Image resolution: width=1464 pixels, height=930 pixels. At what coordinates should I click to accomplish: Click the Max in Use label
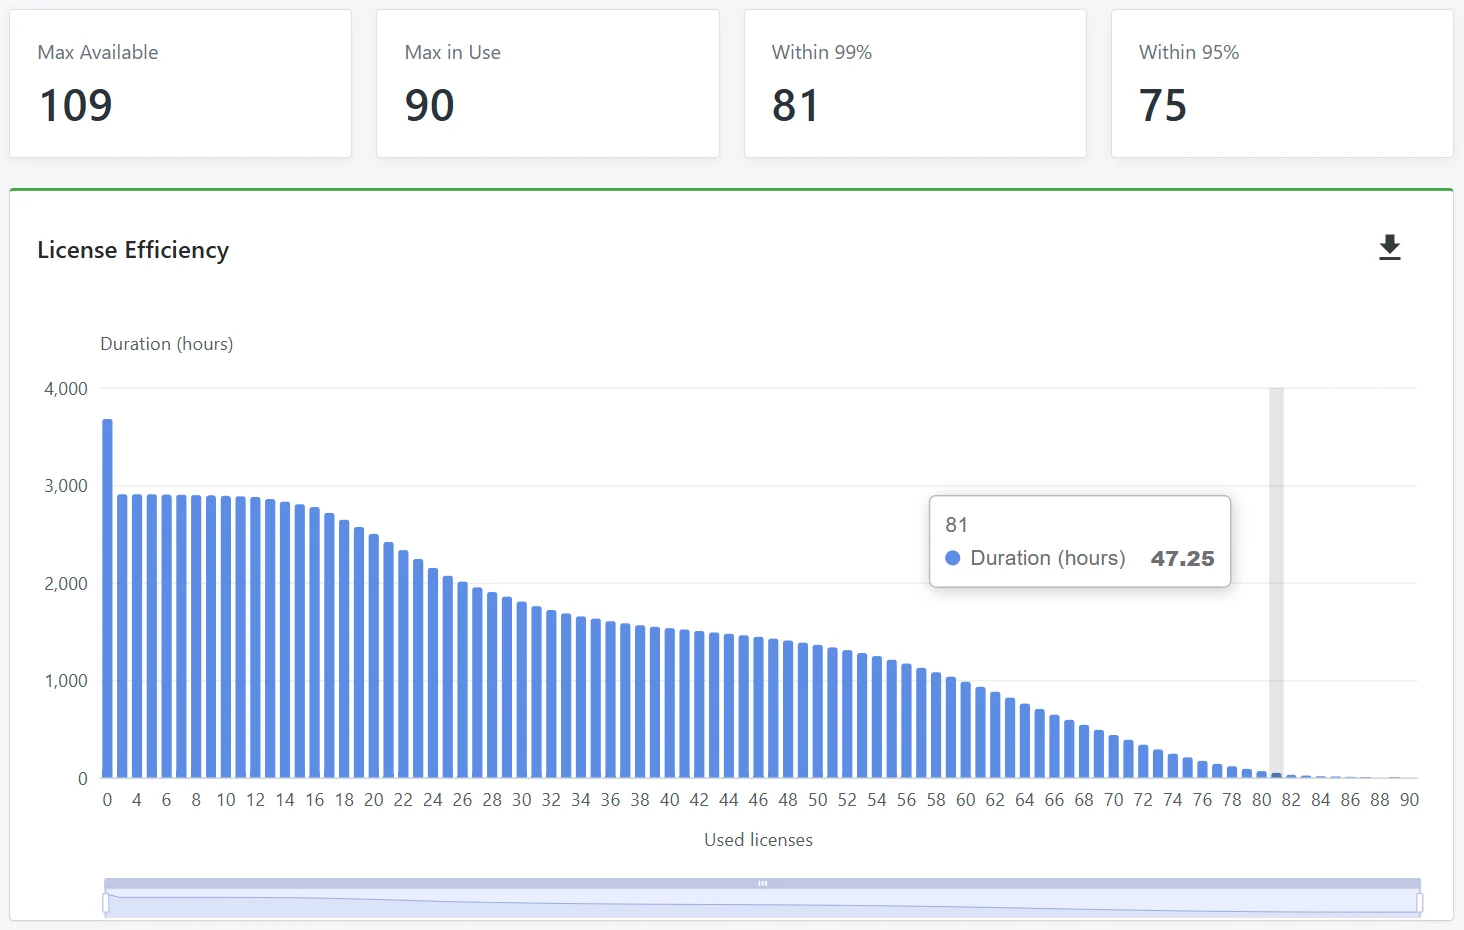[453, 52]
